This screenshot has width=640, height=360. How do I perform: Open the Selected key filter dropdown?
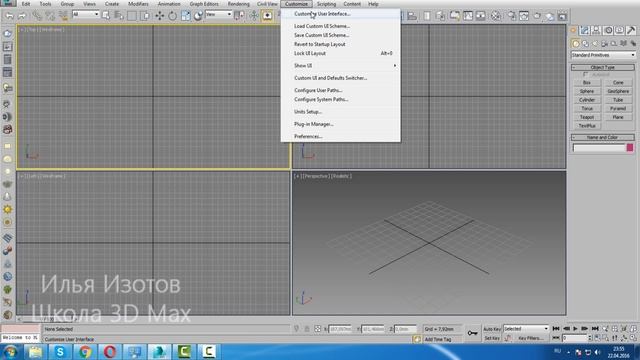point(526,329)
